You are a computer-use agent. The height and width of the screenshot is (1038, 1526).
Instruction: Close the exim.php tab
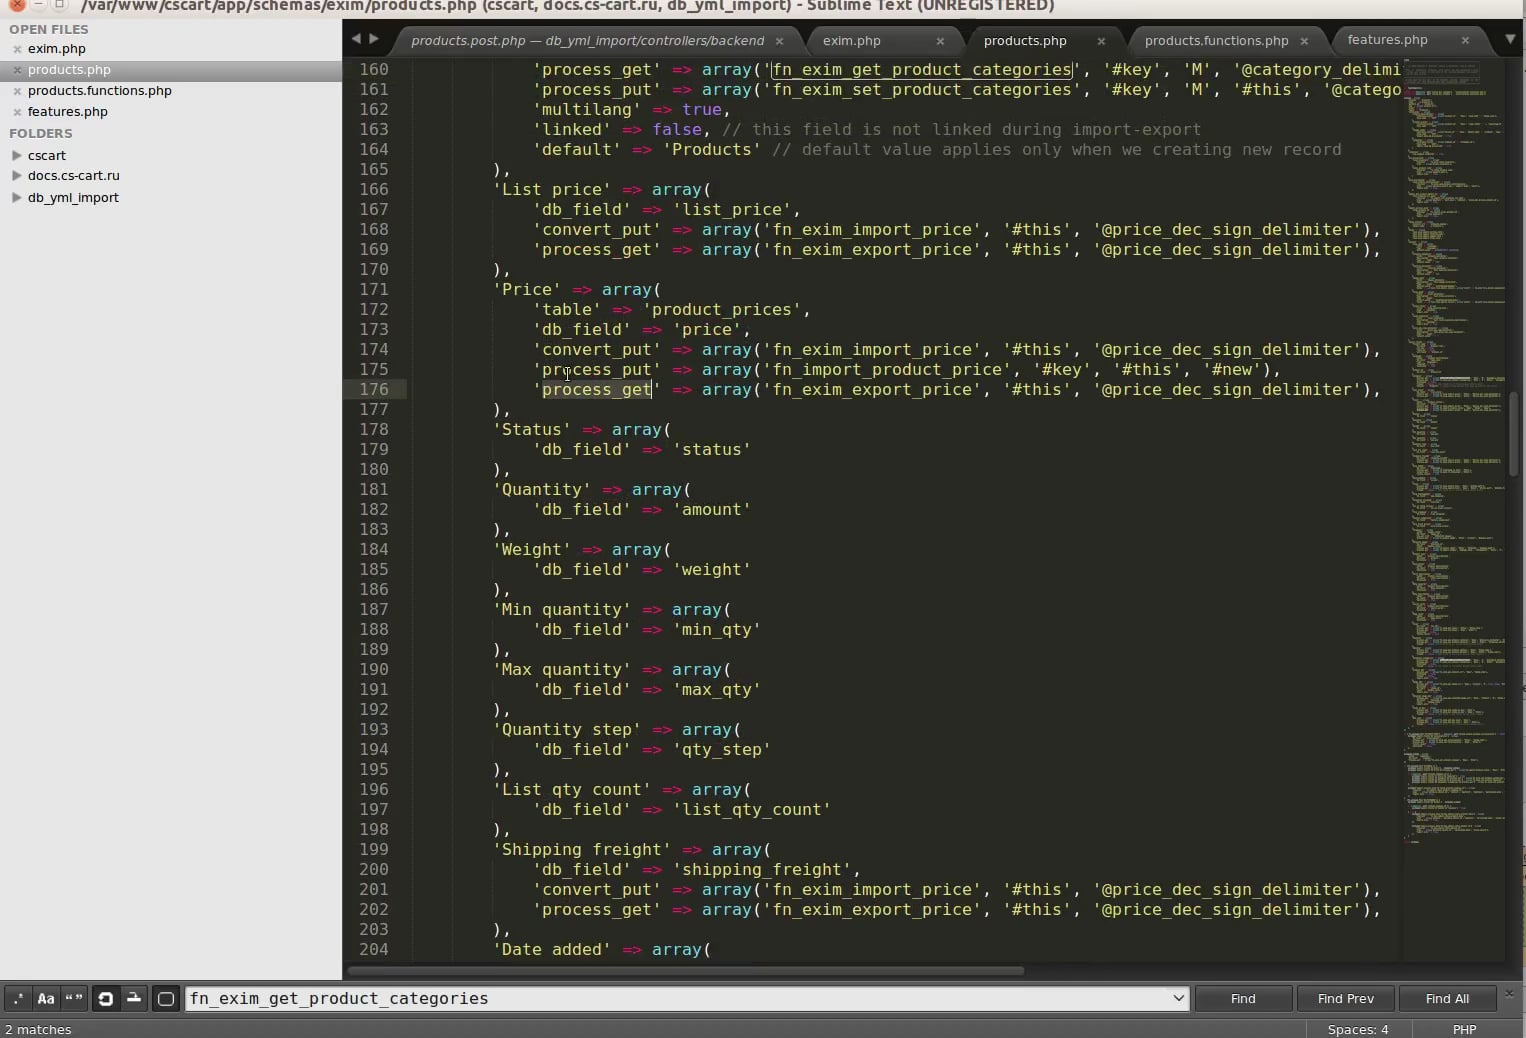pyautogui.click(x=940, y=41)
